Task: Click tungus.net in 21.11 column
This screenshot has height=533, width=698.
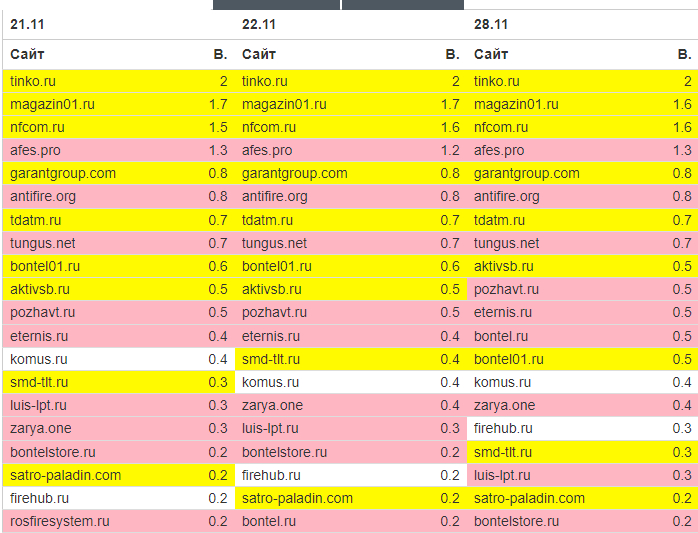Action: 42,243
